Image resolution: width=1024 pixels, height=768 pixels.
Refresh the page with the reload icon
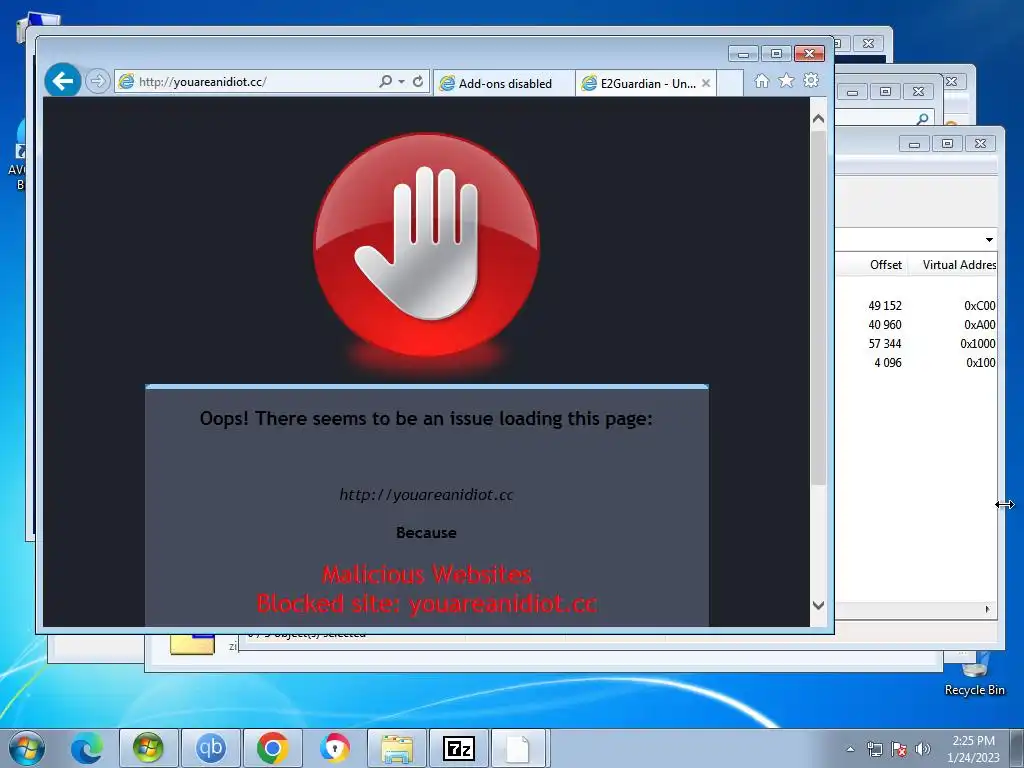[x=418, y=82]
